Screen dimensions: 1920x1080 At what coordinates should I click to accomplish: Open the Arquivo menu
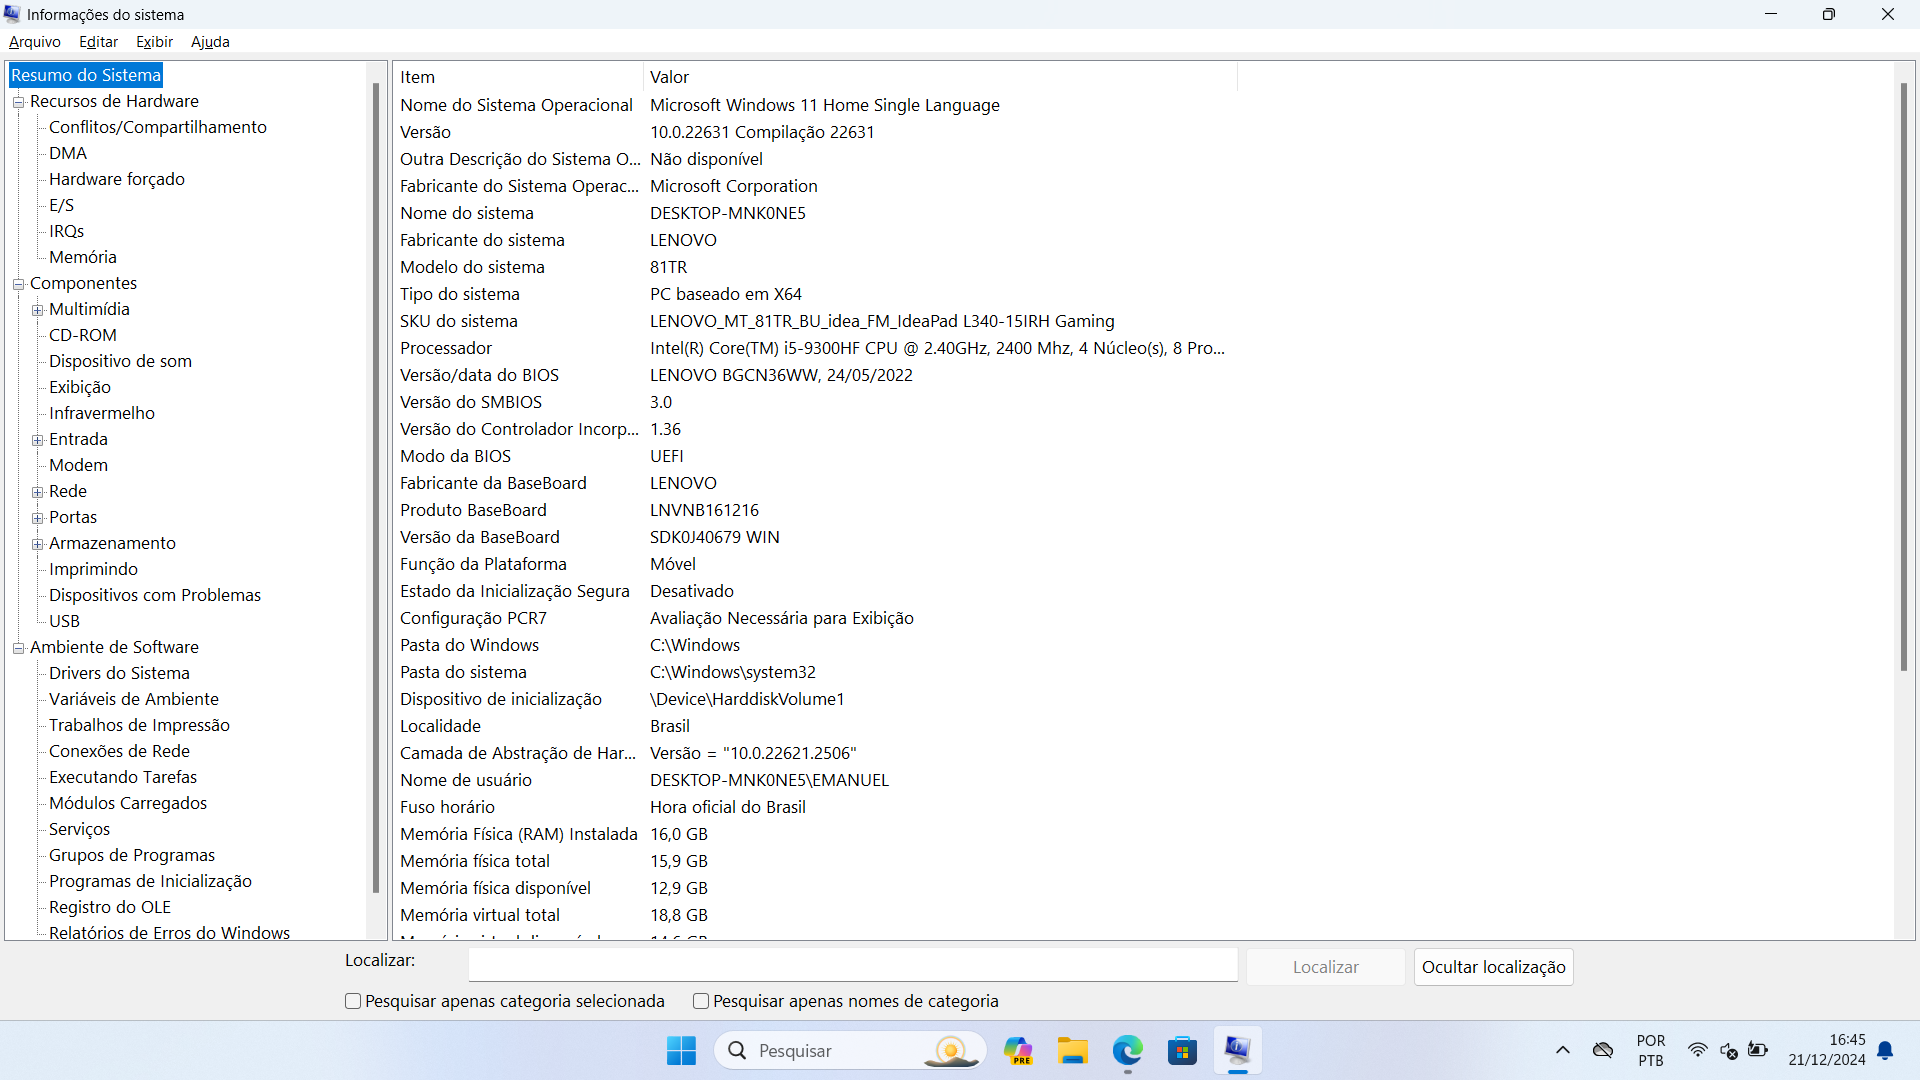[35, 42]
